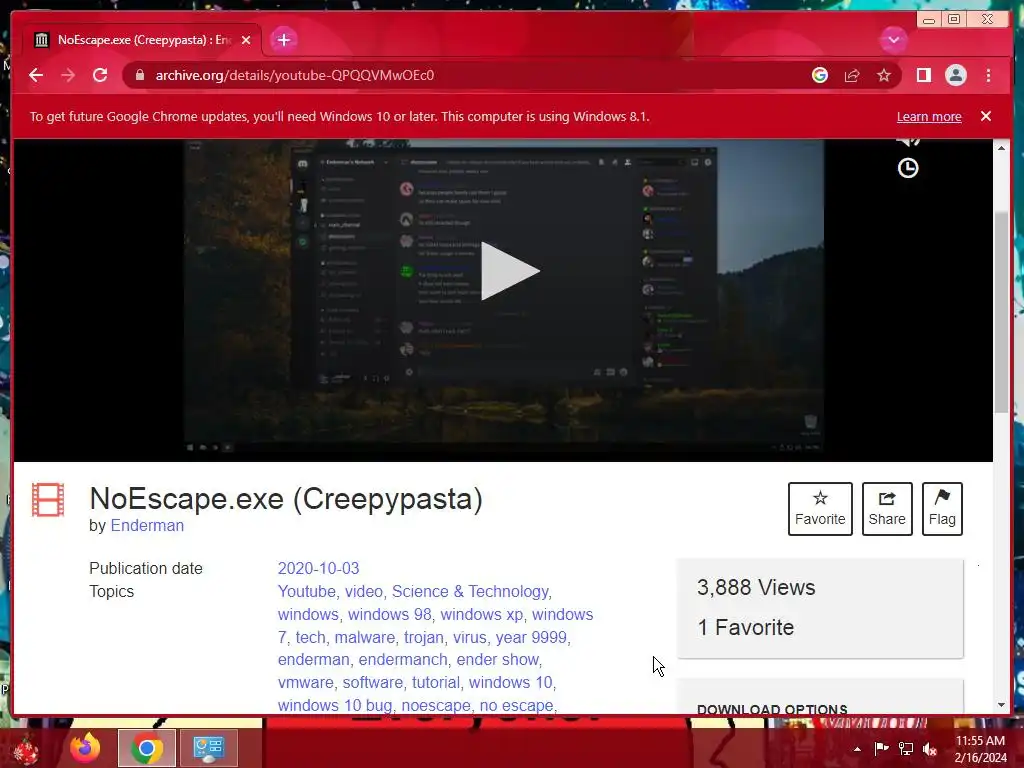Open the control panel taskbar icon

click(x=208, y=748)
